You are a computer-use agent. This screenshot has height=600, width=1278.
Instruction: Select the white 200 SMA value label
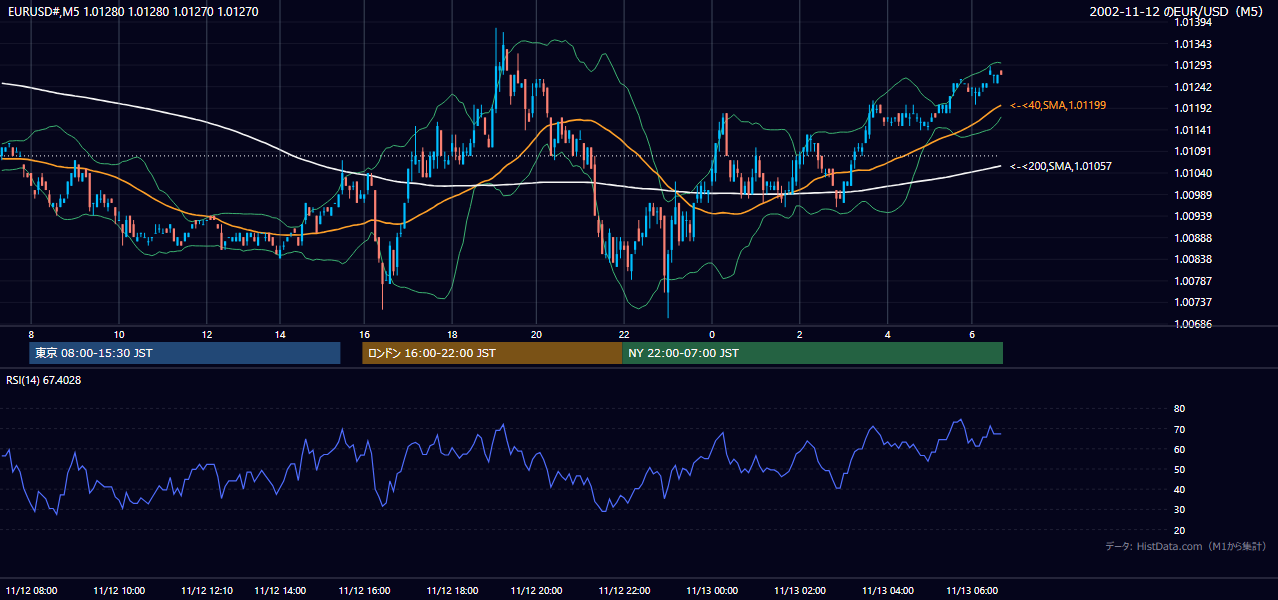(1061, 166)
